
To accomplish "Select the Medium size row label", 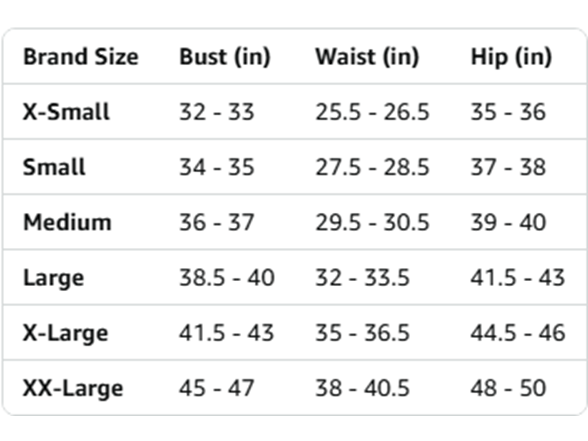I will (x=68, y=222).
